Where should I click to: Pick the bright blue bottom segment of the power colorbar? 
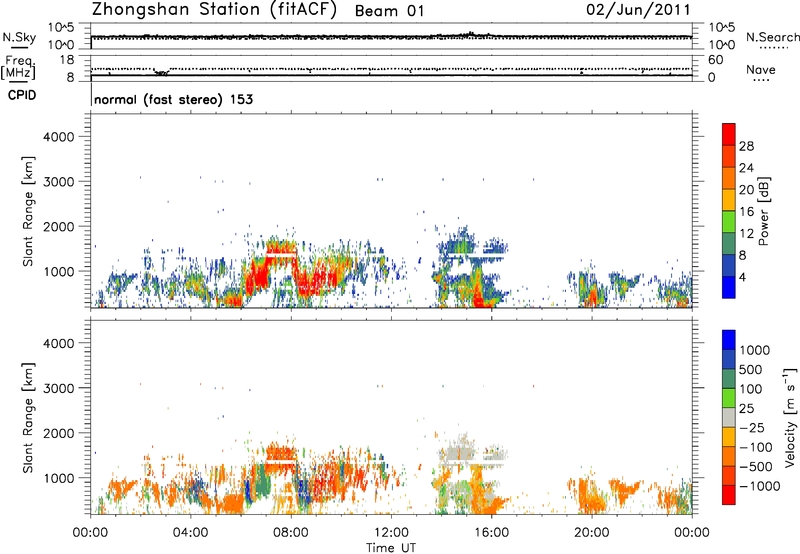coord(729,287)
